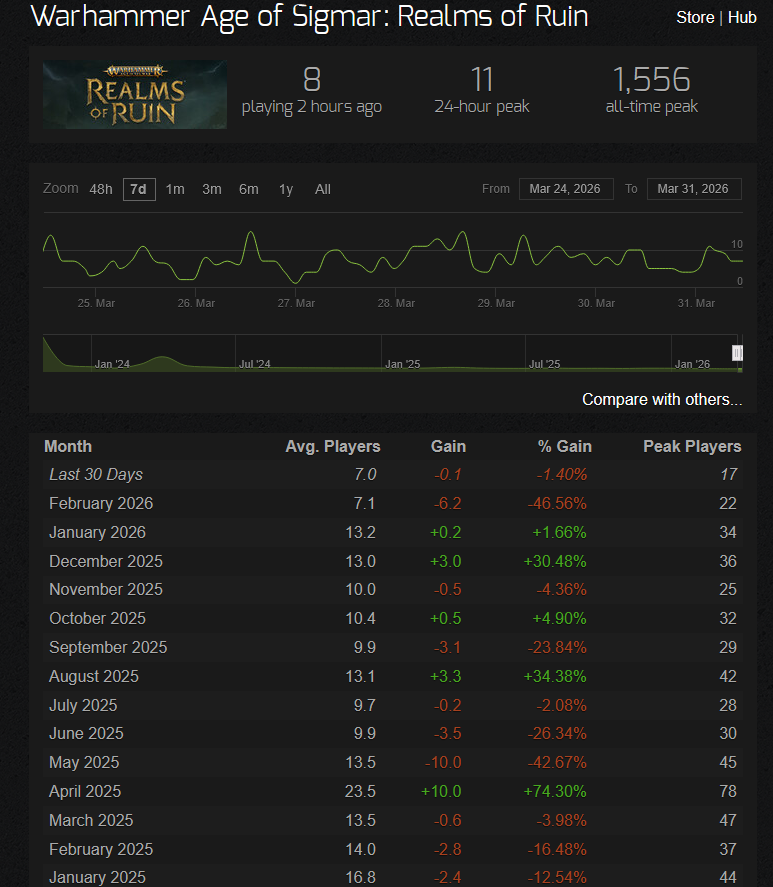Image resolution: width=773 pixels, height=887 pixels.
Task: Click the February 2026 row label
Action: point(101,503)
